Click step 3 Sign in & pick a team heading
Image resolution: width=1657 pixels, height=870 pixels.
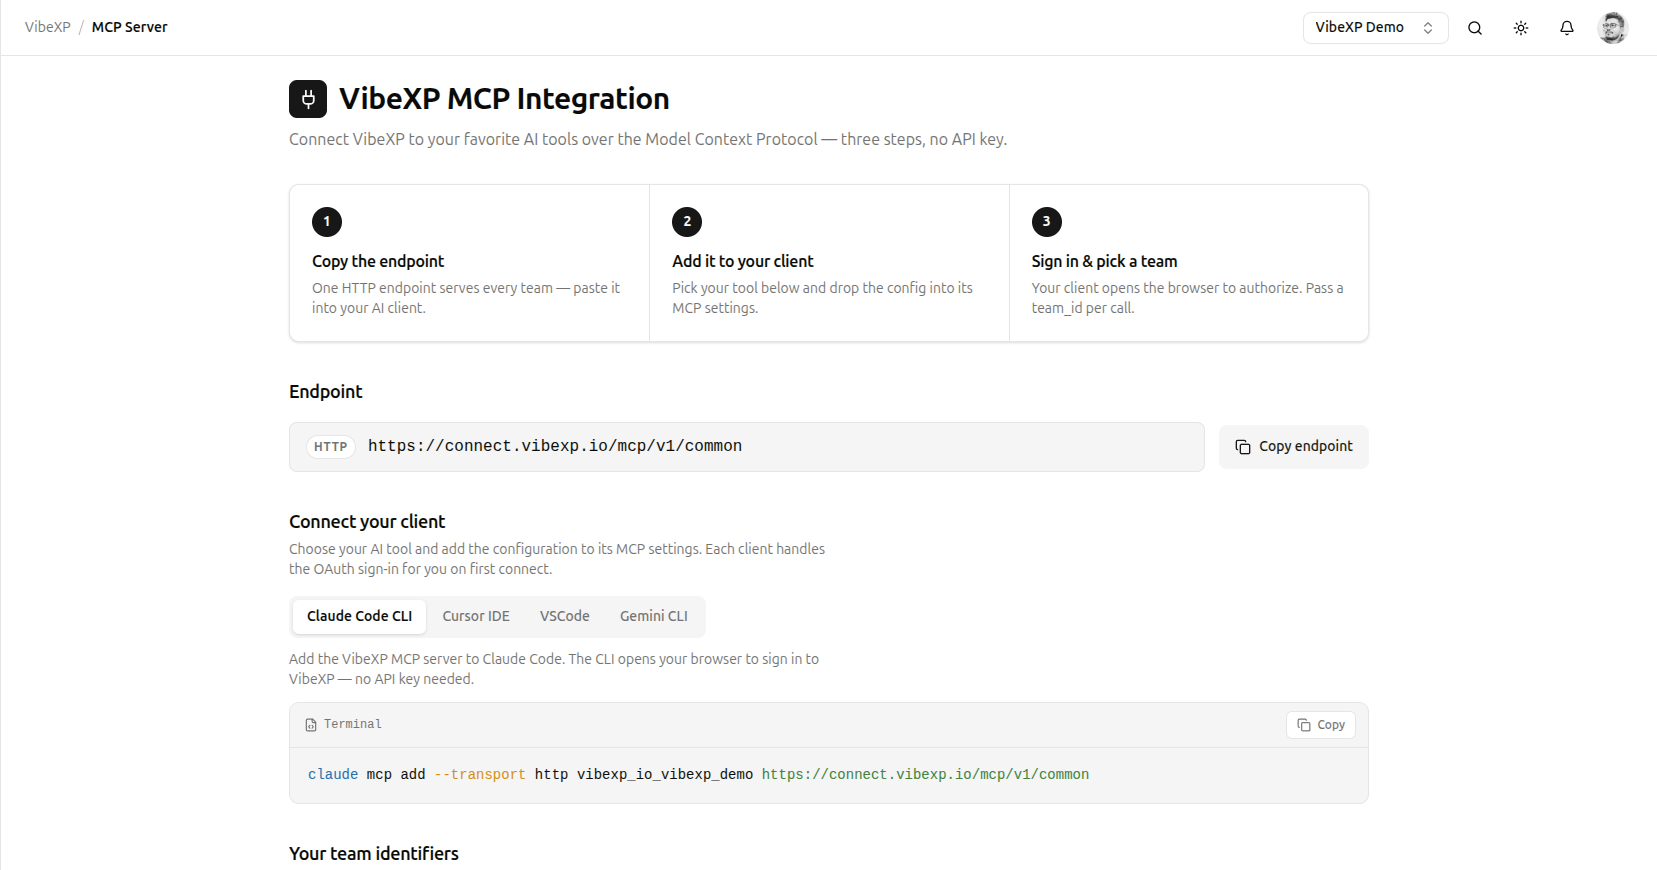1104,261
